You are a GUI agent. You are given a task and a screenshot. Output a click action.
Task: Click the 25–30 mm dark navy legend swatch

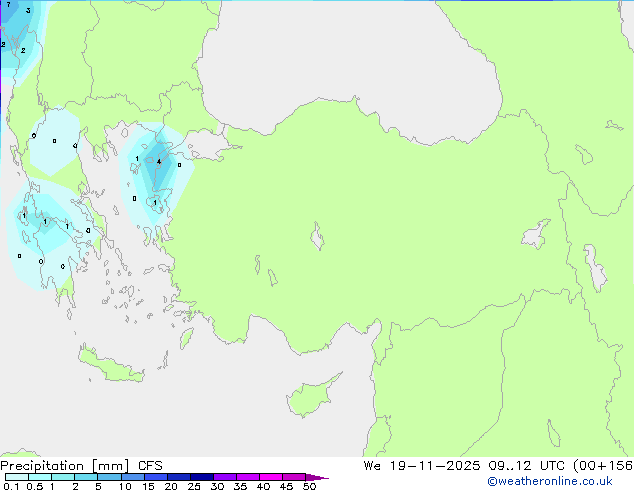pos(202,477)
